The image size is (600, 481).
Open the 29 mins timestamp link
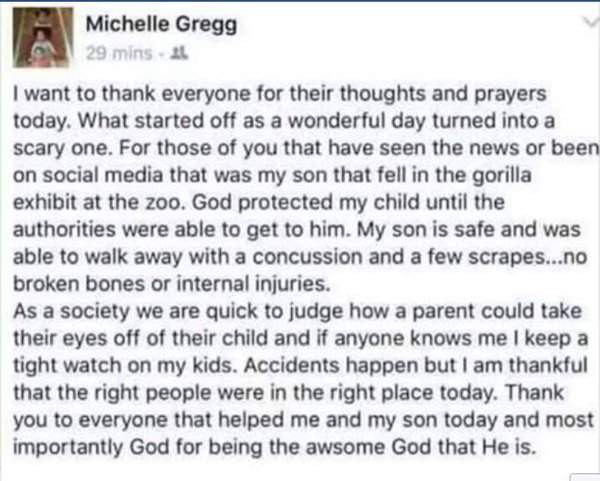[119, 53]
